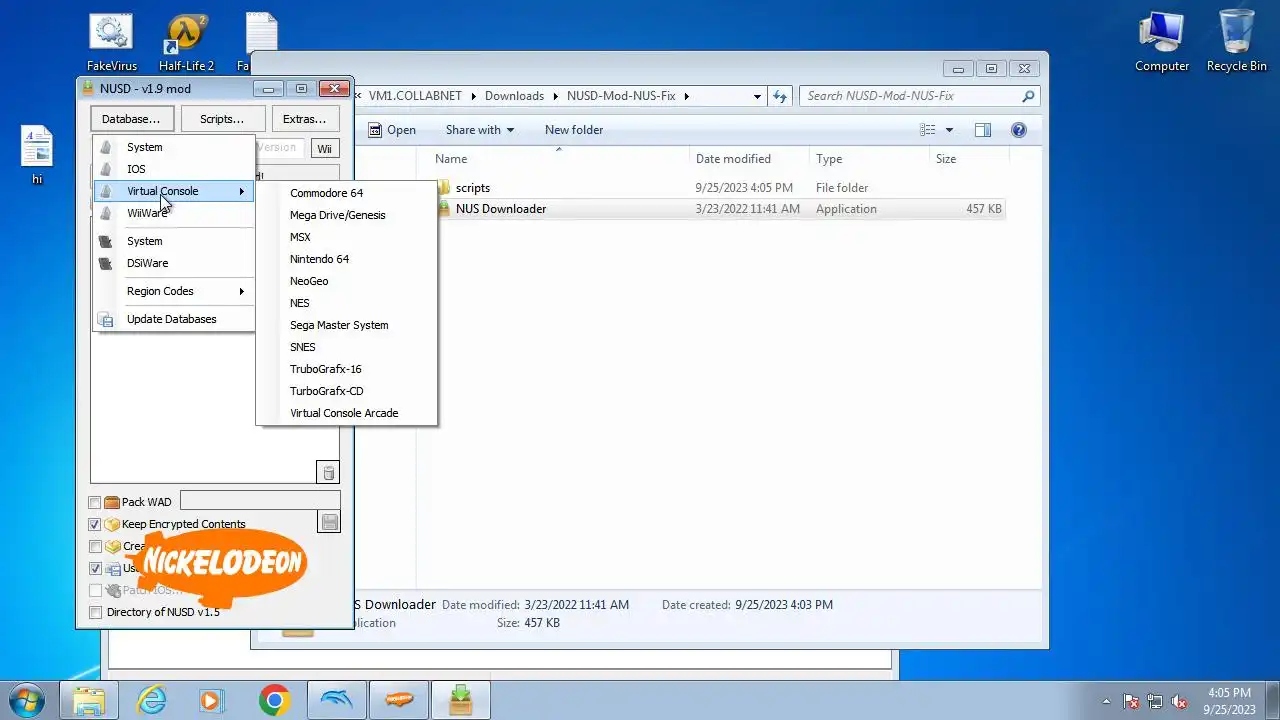
Task: Click the muted volume tray icon
Action: click(1179, 702)
